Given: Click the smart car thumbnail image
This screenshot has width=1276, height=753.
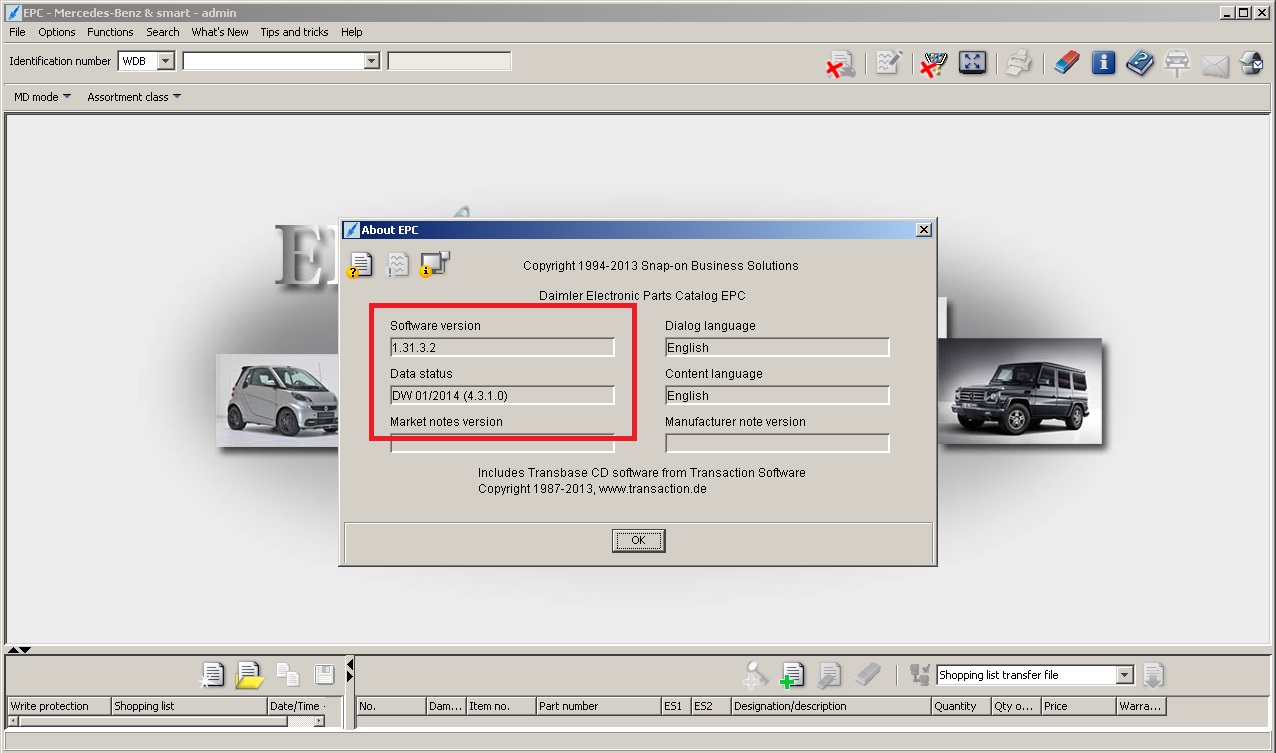Looking at the screenshot, I should [x=277, y=400].
